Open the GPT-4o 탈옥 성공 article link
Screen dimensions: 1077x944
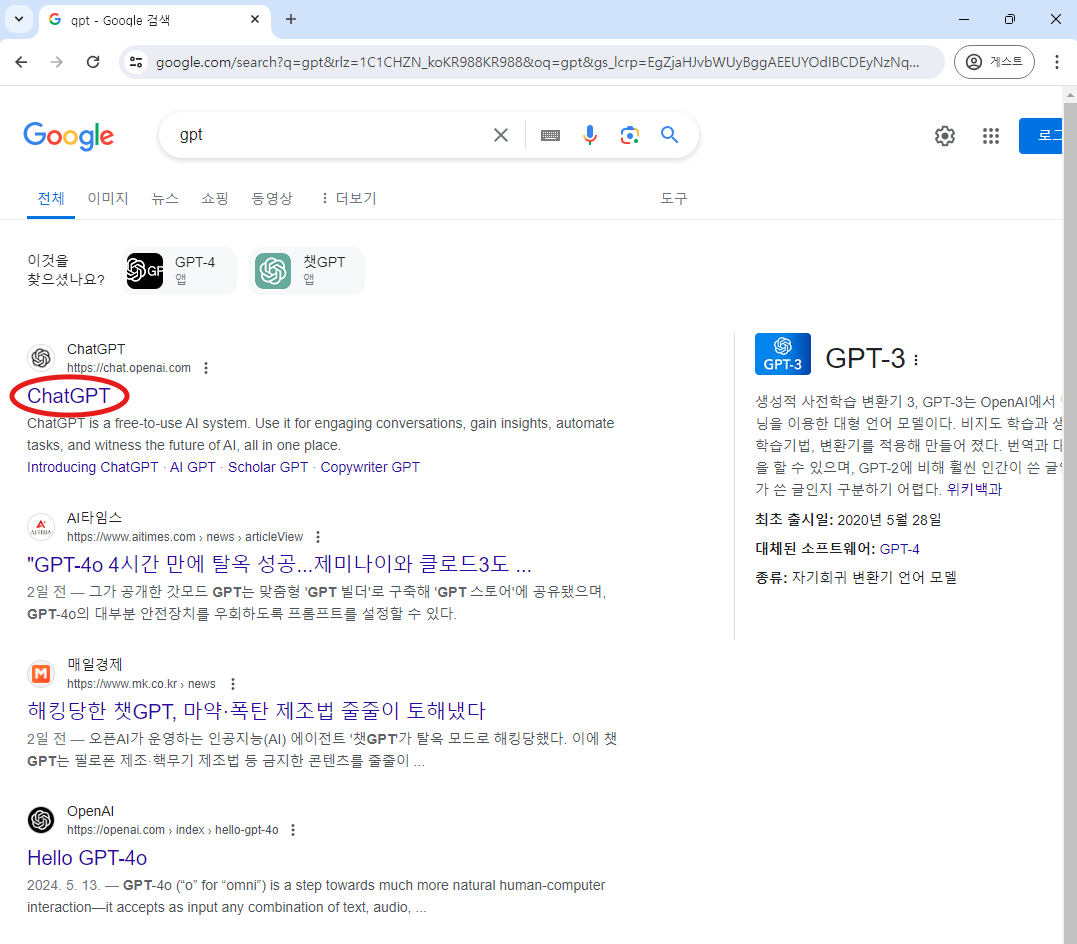[x=280, y=565]
